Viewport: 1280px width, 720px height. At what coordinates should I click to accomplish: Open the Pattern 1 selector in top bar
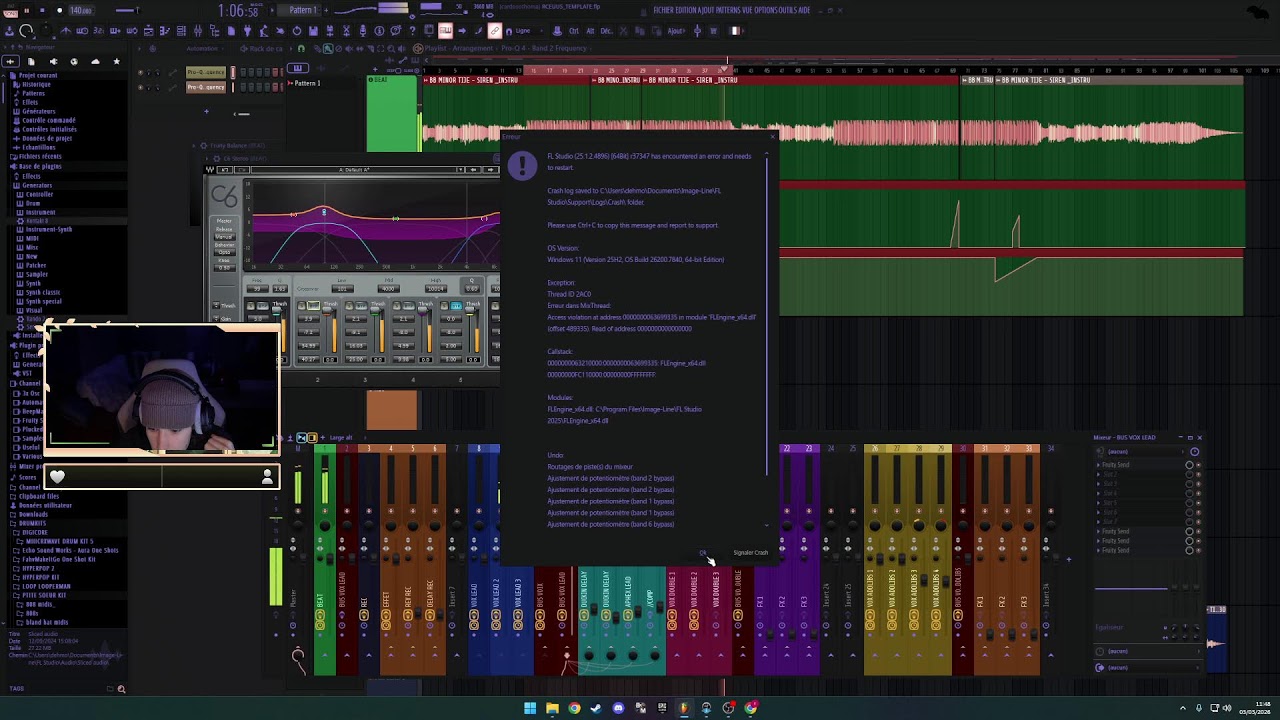click(302, 10)
